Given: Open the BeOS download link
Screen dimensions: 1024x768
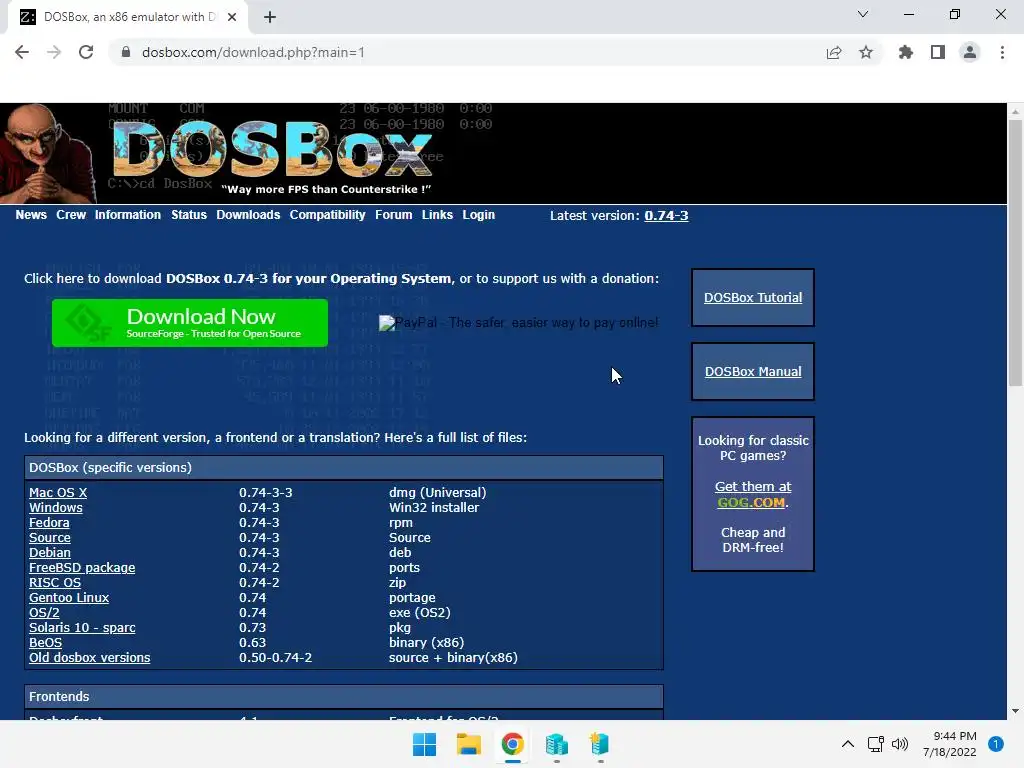Looking at the screenshot, I should (x=46, y=643).
